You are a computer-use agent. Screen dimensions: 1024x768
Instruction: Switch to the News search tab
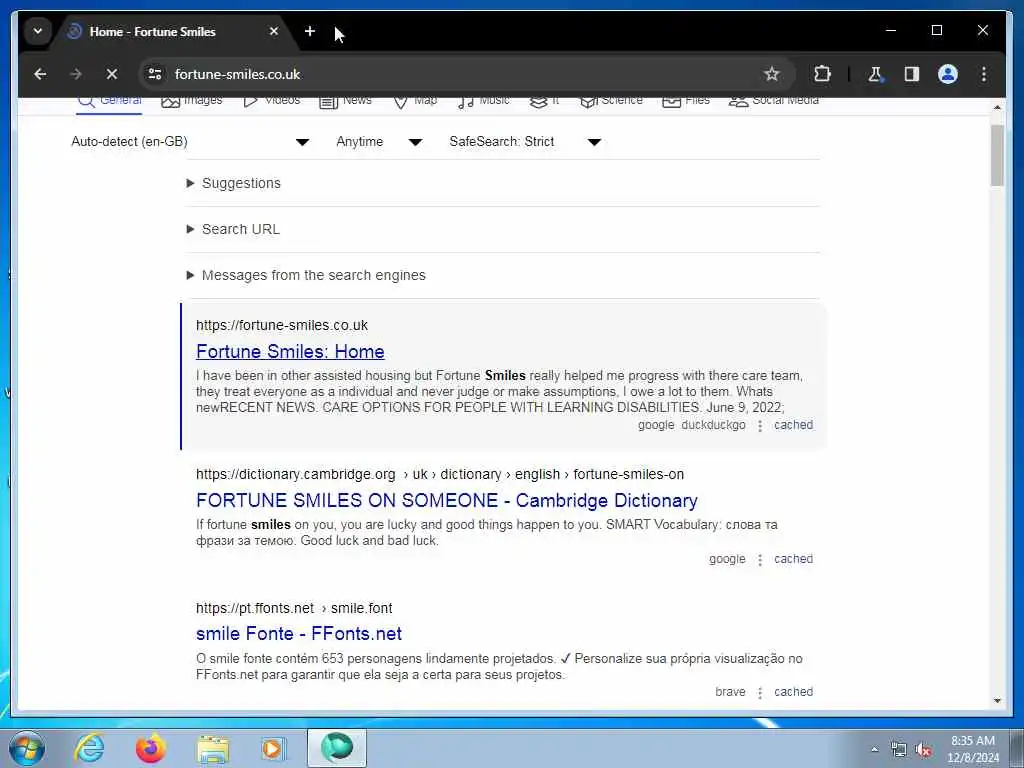tap(345, 101)
